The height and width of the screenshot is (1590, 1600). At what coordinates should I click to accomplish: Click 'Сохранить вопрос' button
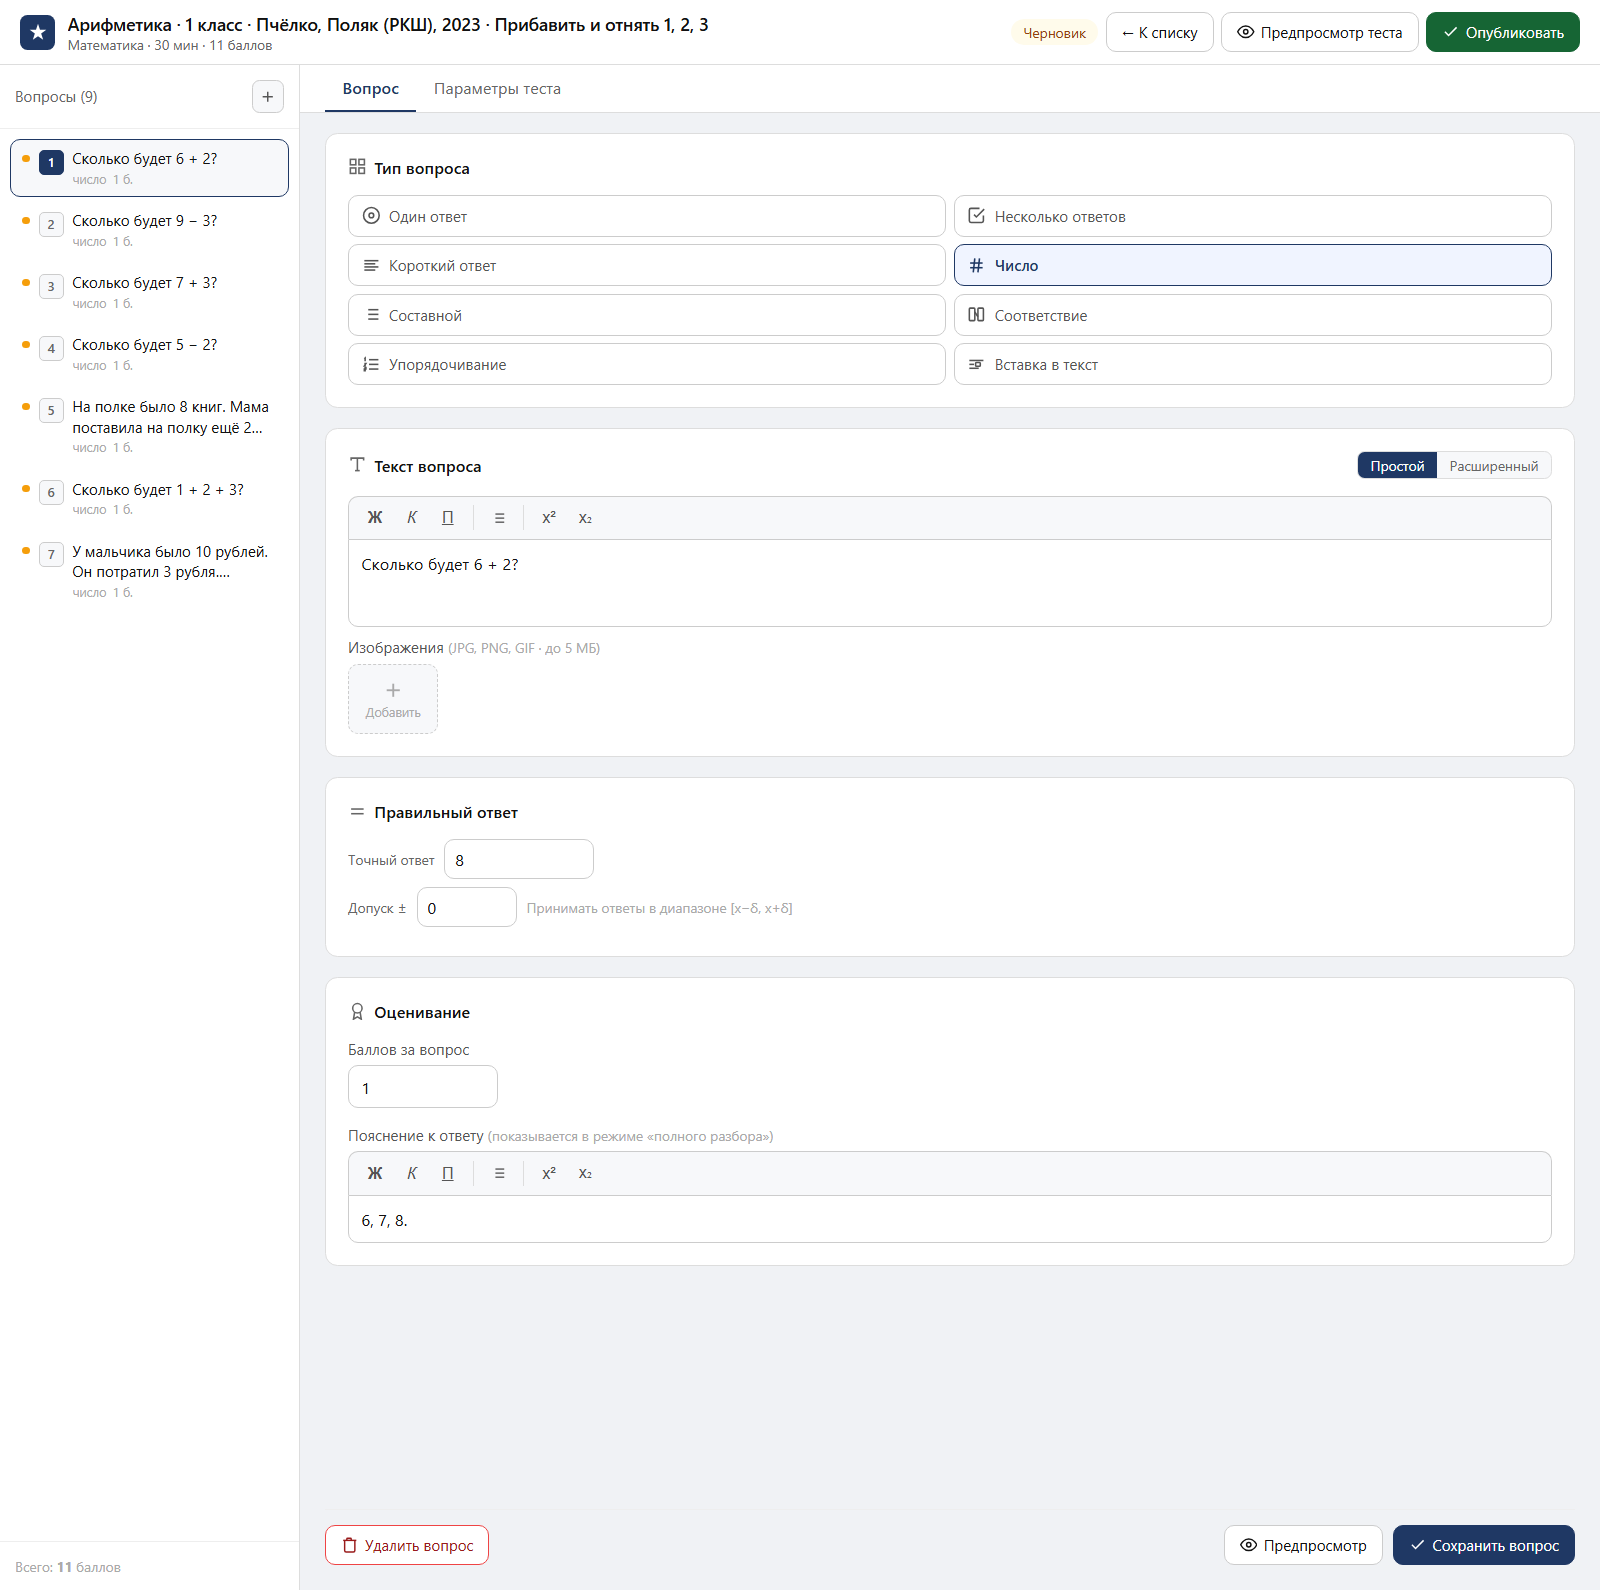tap(1484, 1545)
